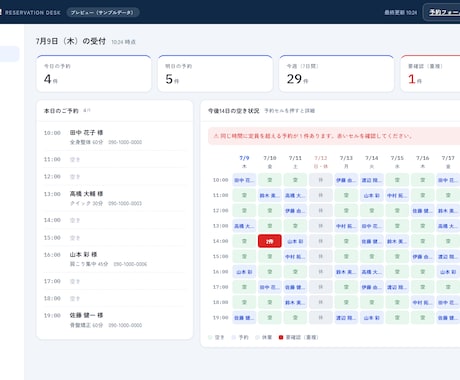Open the 7/11 14:00 山本 彩 cell
The image size is (460, 380).
click(295, 241)
